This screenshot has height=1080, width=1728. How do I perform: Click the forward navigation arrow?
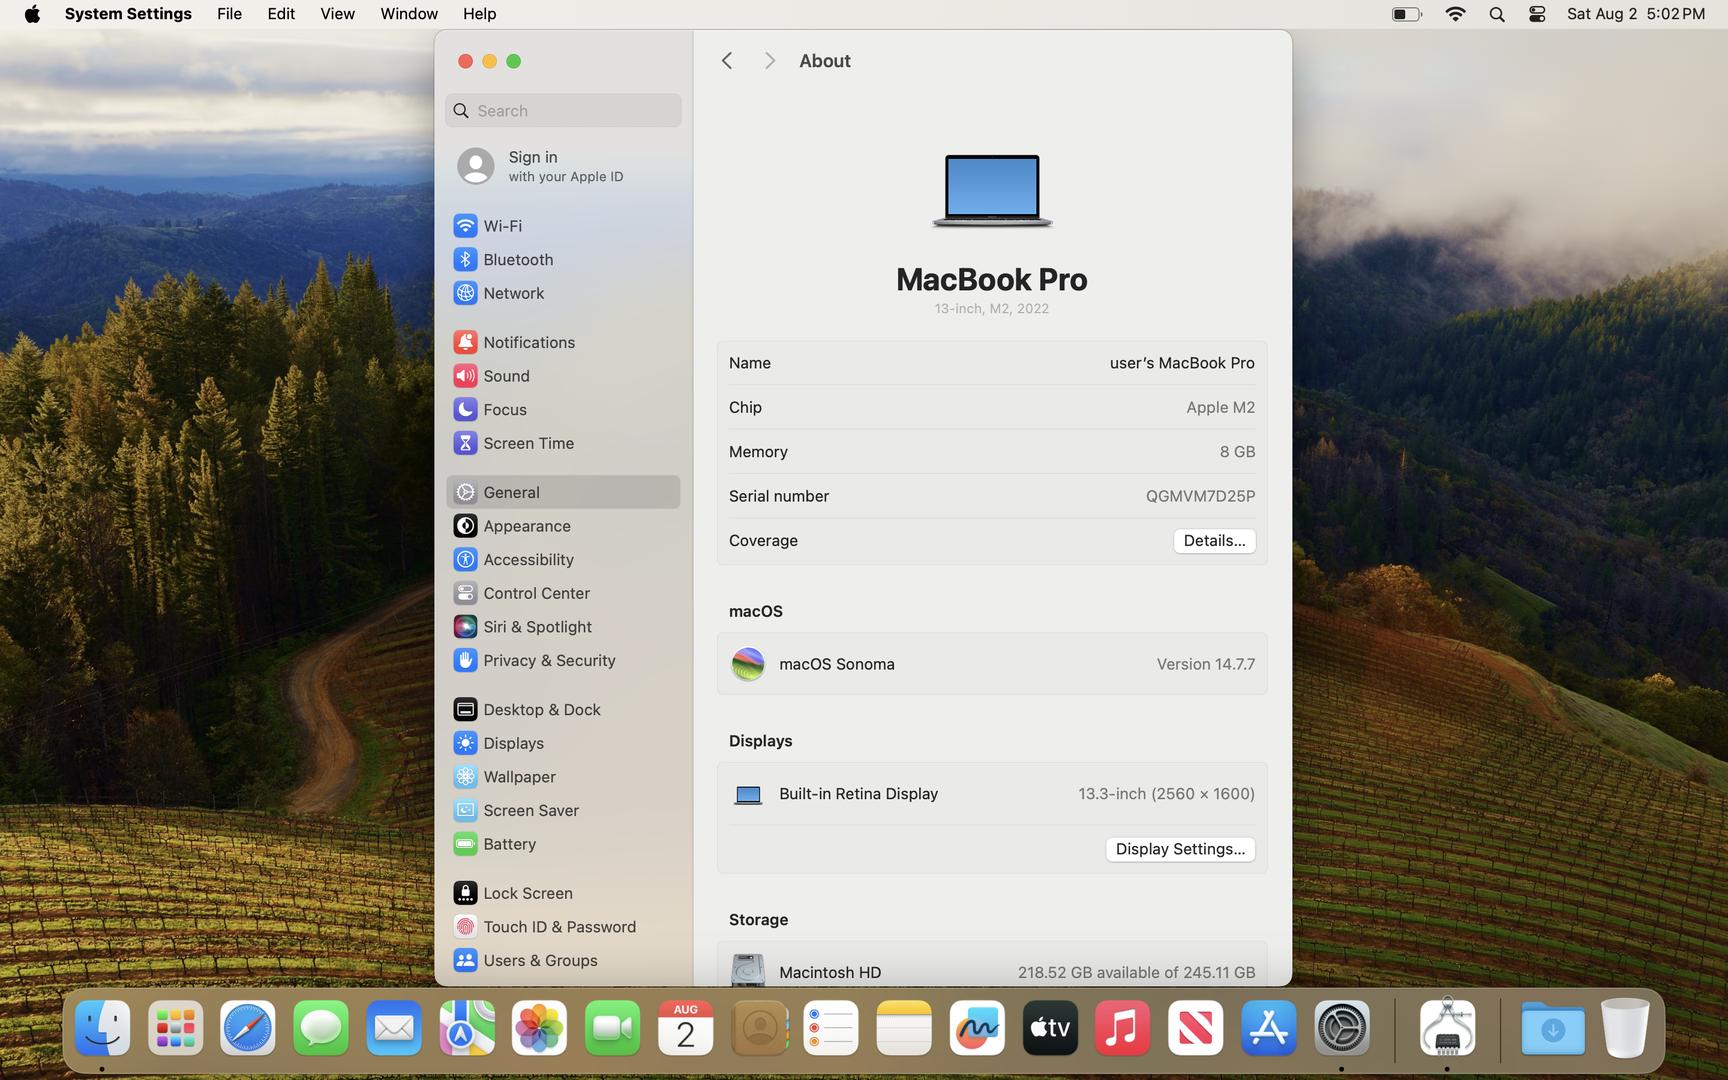click(769, 61)
